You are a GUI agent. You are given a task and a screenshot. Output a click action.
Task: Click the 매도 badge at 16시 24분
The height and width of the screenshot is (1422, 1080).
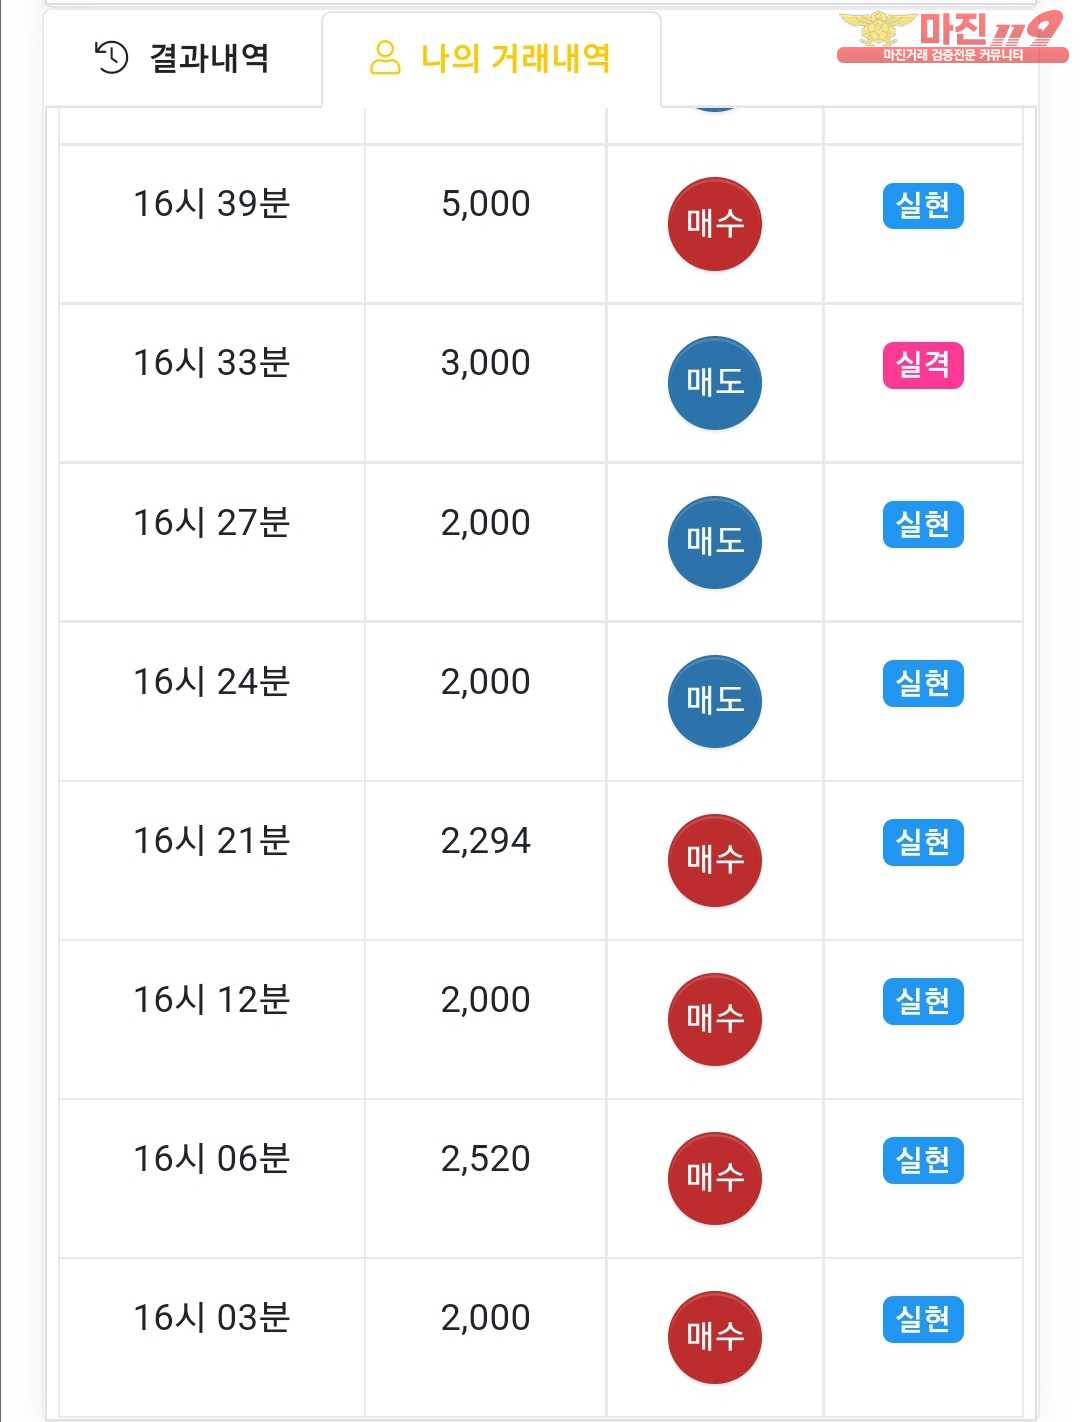point(714,701)
